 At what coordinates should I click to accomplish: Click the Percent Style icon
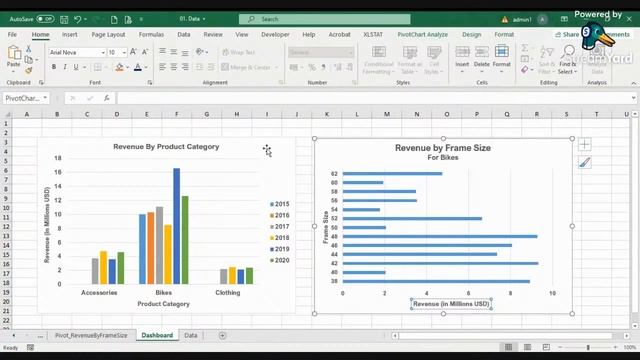pos(312,67)
